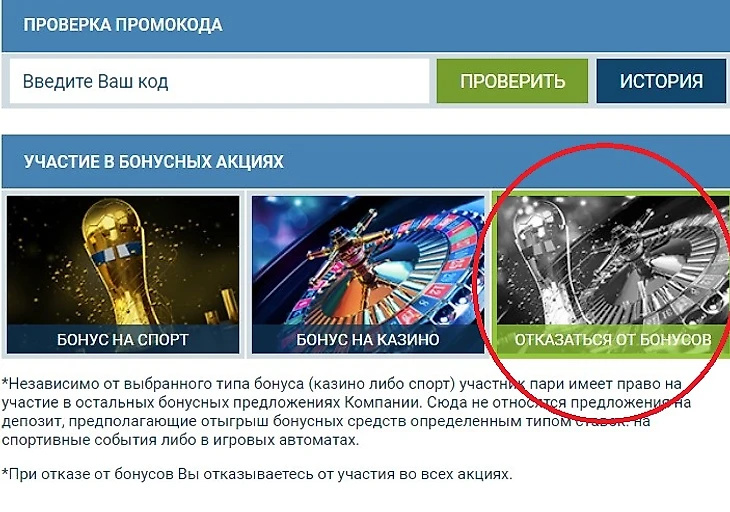Select the colorful roulette wheel casino image
This screenshot has height=512, width=730.
(x=368, y=260)
